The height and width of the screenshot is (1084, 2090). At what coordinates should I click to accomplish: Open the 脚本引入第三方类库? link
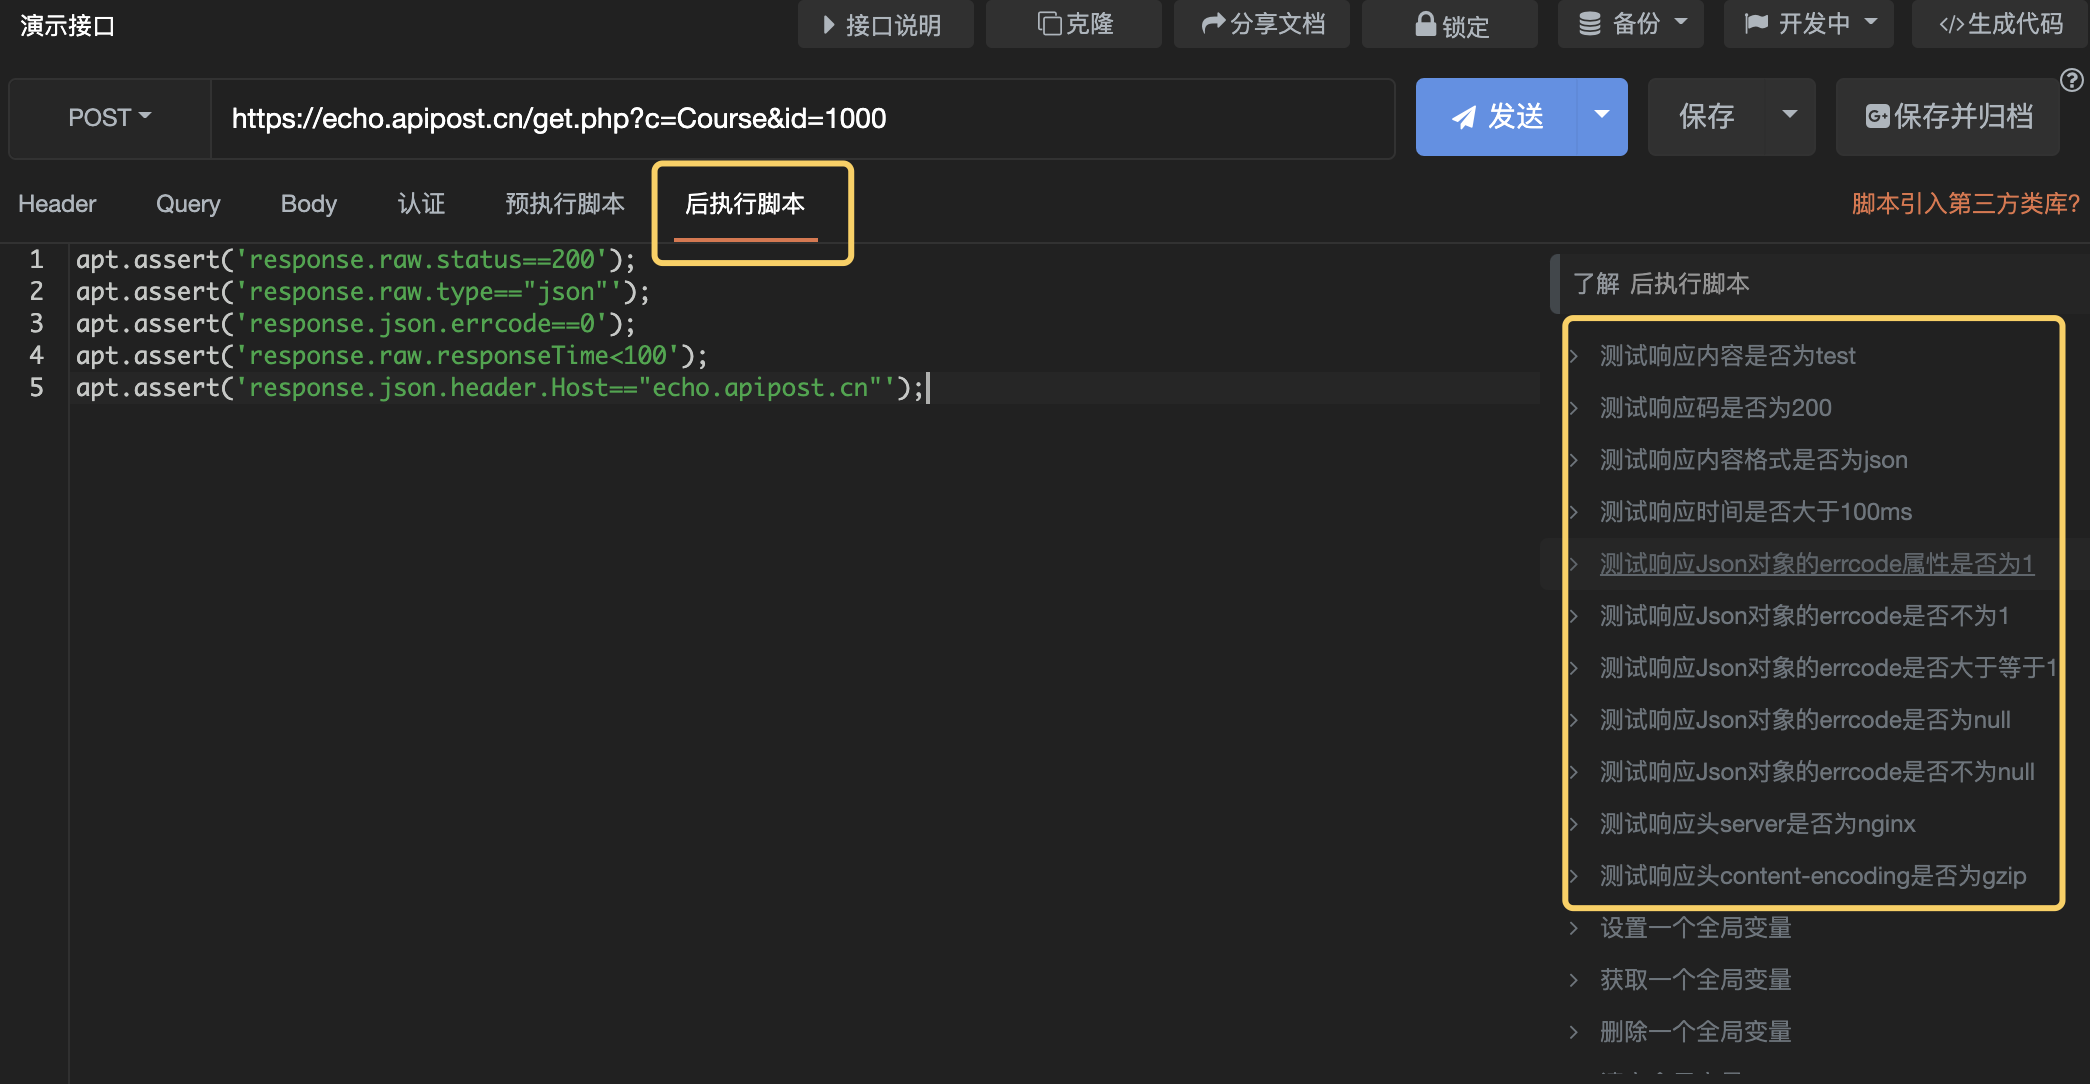pos(1965,204)
